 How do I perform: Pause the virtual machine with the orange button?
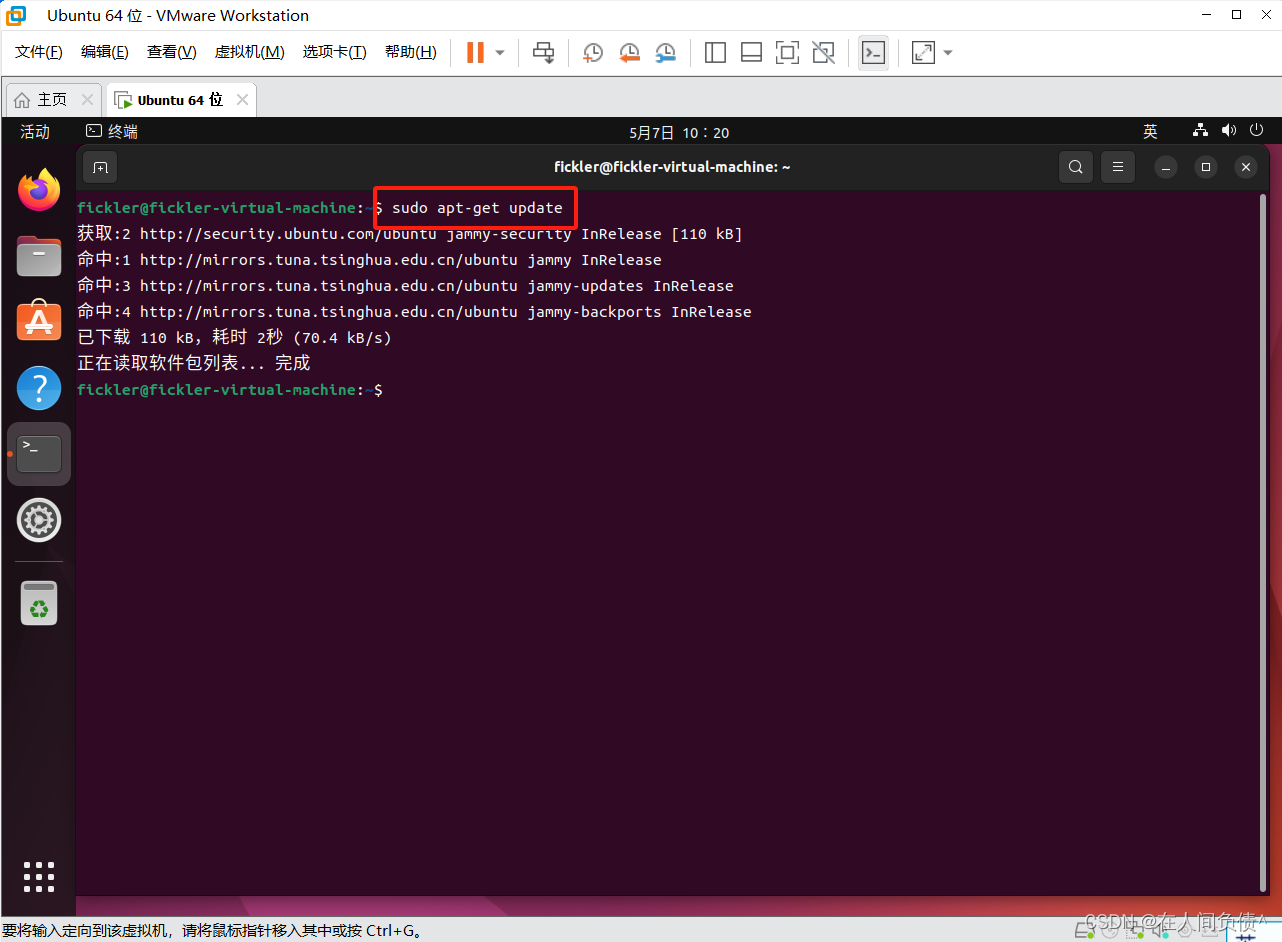tap(475, 52)
